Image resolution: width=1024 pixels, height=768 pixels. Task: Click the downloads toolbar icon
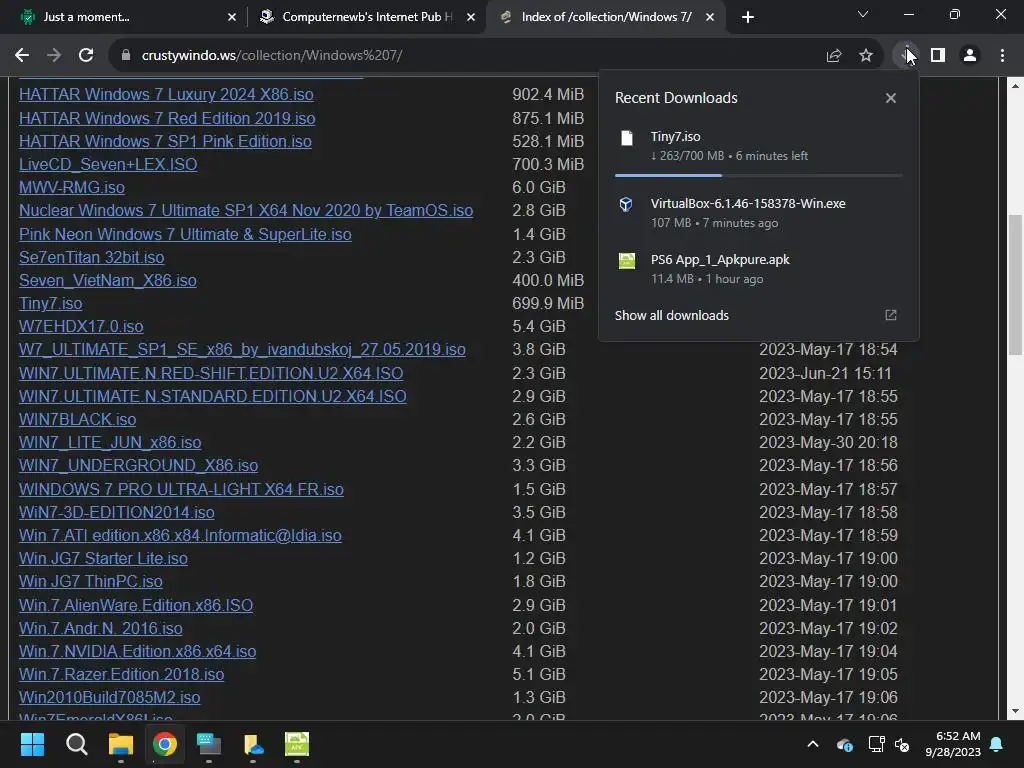(906, 56)
